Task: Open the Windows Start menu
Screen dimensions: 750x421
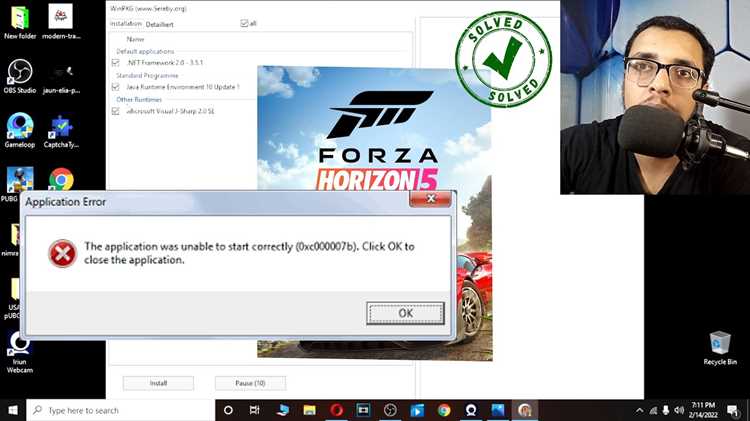Action: pos(13,410)
